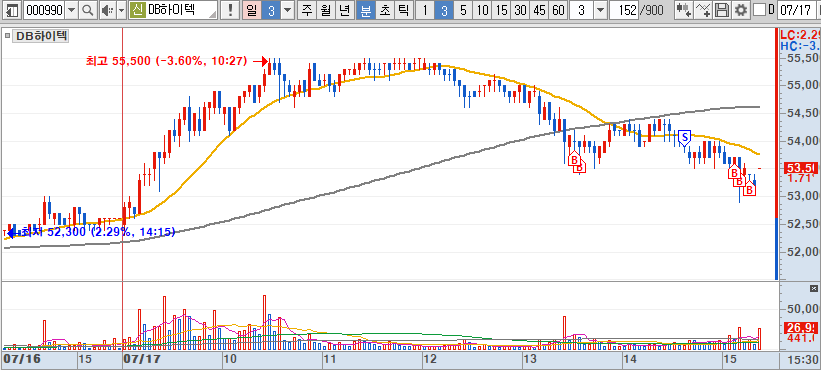The image size is (821, 370).
Task: Select the 10-minute interval button
Action: pyautogui.click(x=483, y=10)
